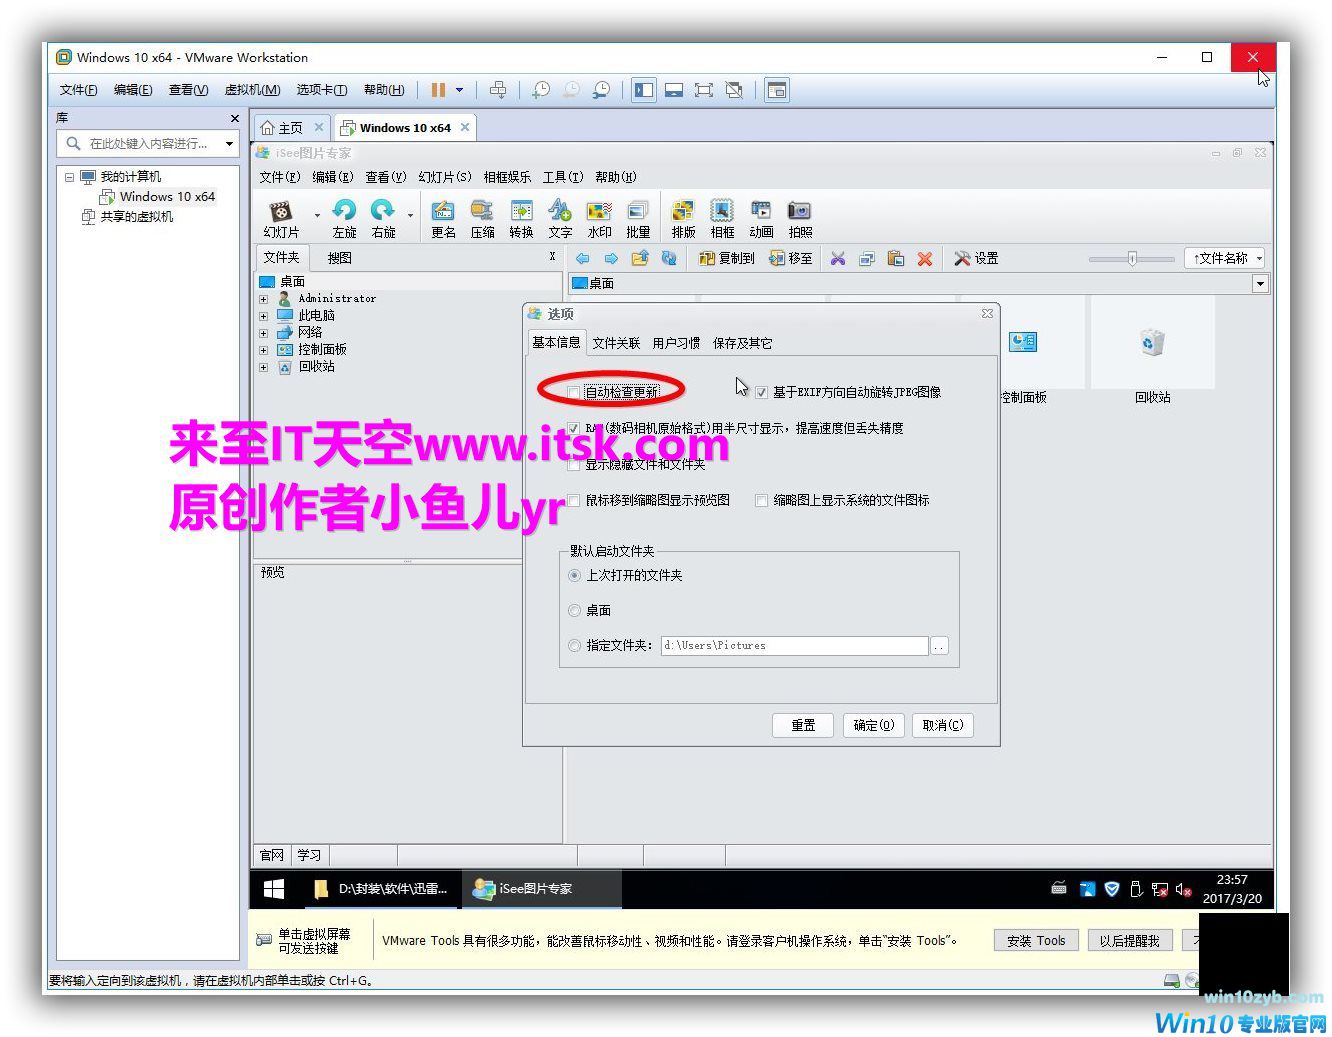Open the 转换 convert tool
The height and width of the screenshot is (1037, 1332).
(521, 218)
